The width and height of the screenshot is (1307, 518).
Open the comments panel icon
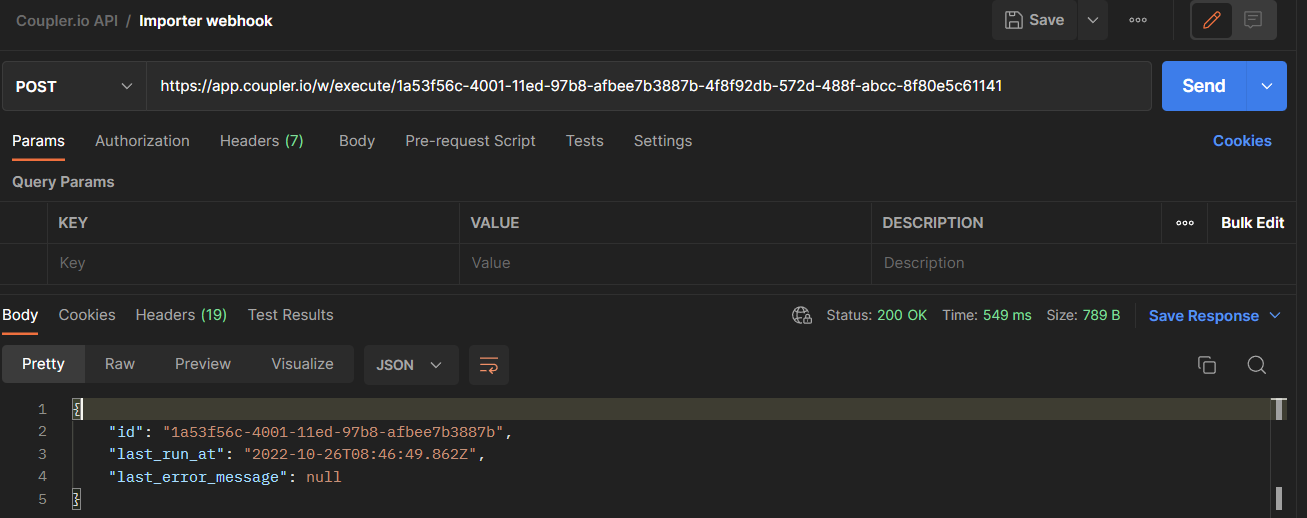tap(1253, 20)
